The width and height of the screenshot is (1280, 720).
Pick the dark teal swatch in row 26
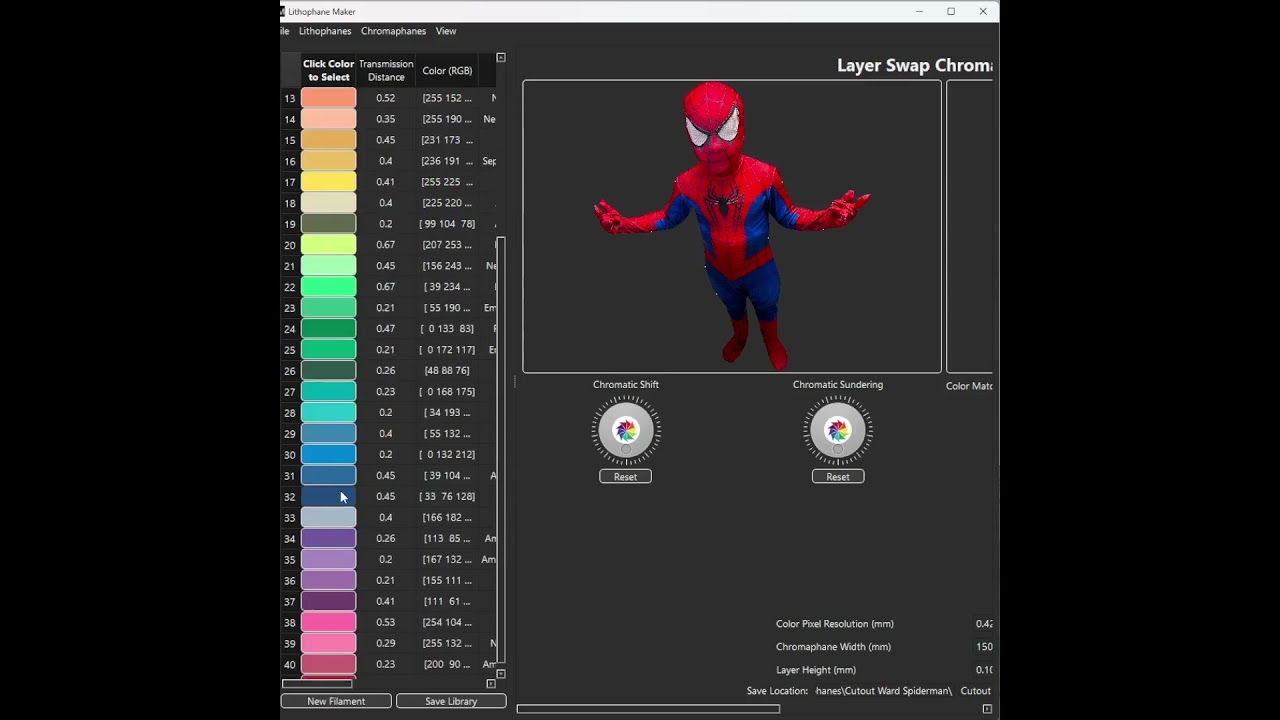coord(328,371)
